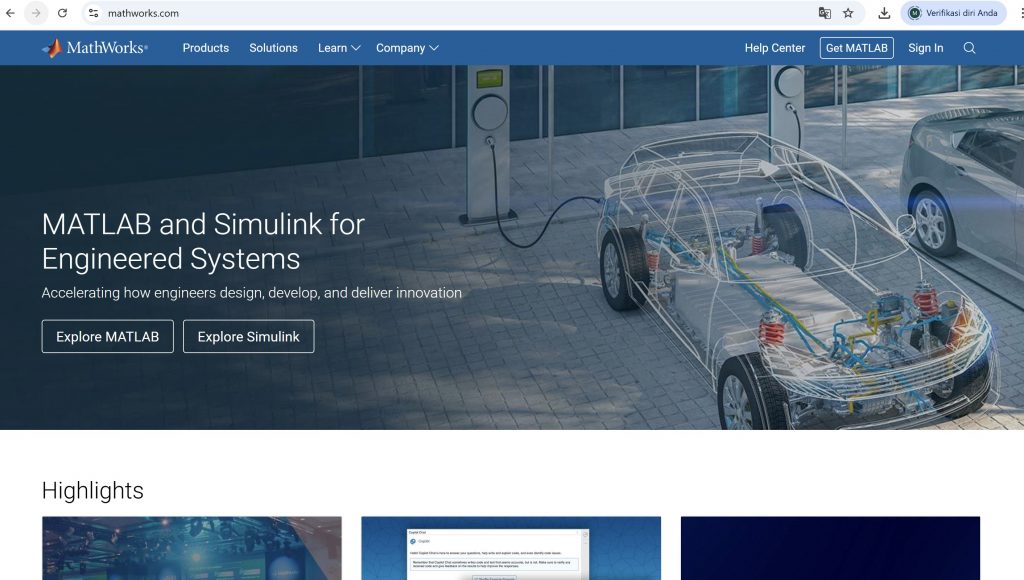Open the Solutions menu item
The image size is (1024, 580).
coord(273,48)
